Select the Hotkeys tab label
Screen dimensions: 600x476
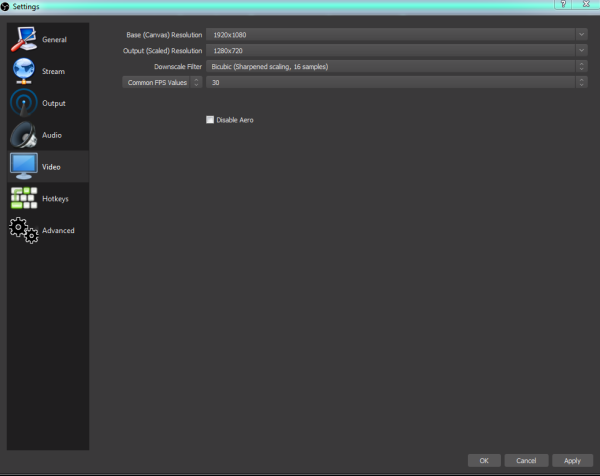coord(55,199)
